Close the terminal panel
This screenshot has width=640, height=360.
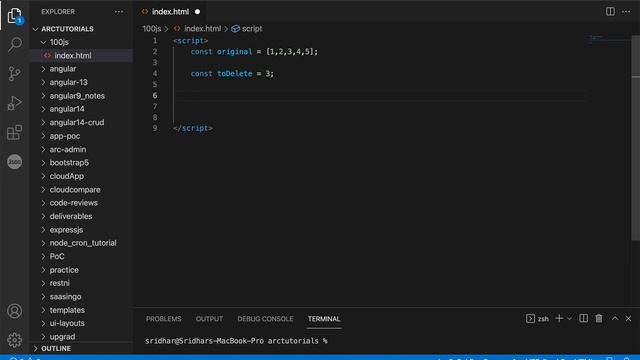click(628, 318)
